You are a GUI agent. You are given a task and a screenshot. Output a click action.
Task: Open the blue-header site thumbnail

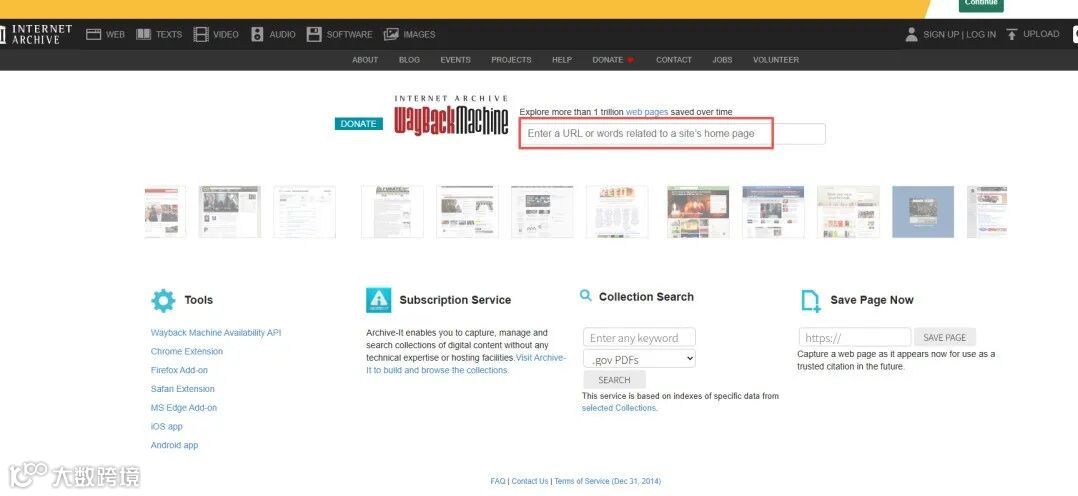[773, 212]
